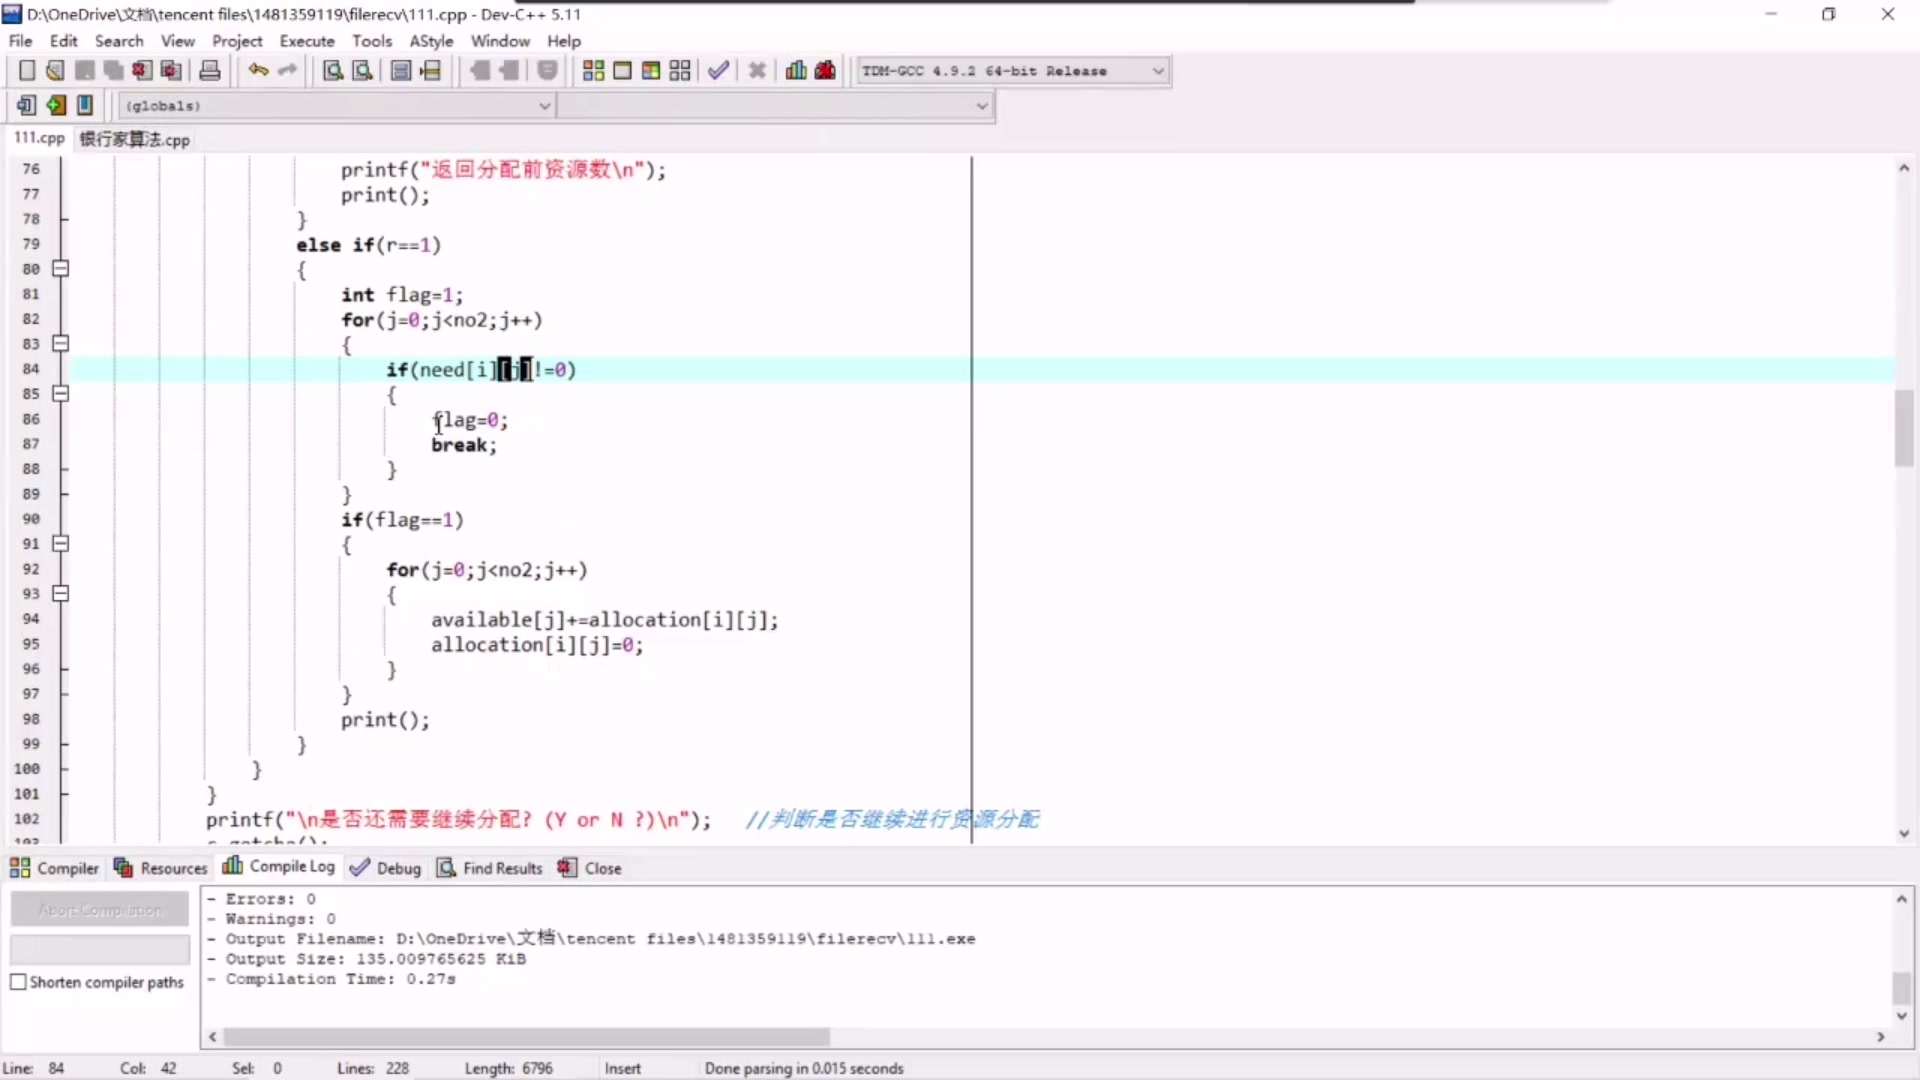Click the Run program window icon
This screenshot has width=1920, height=1080.
coord(622,71)
